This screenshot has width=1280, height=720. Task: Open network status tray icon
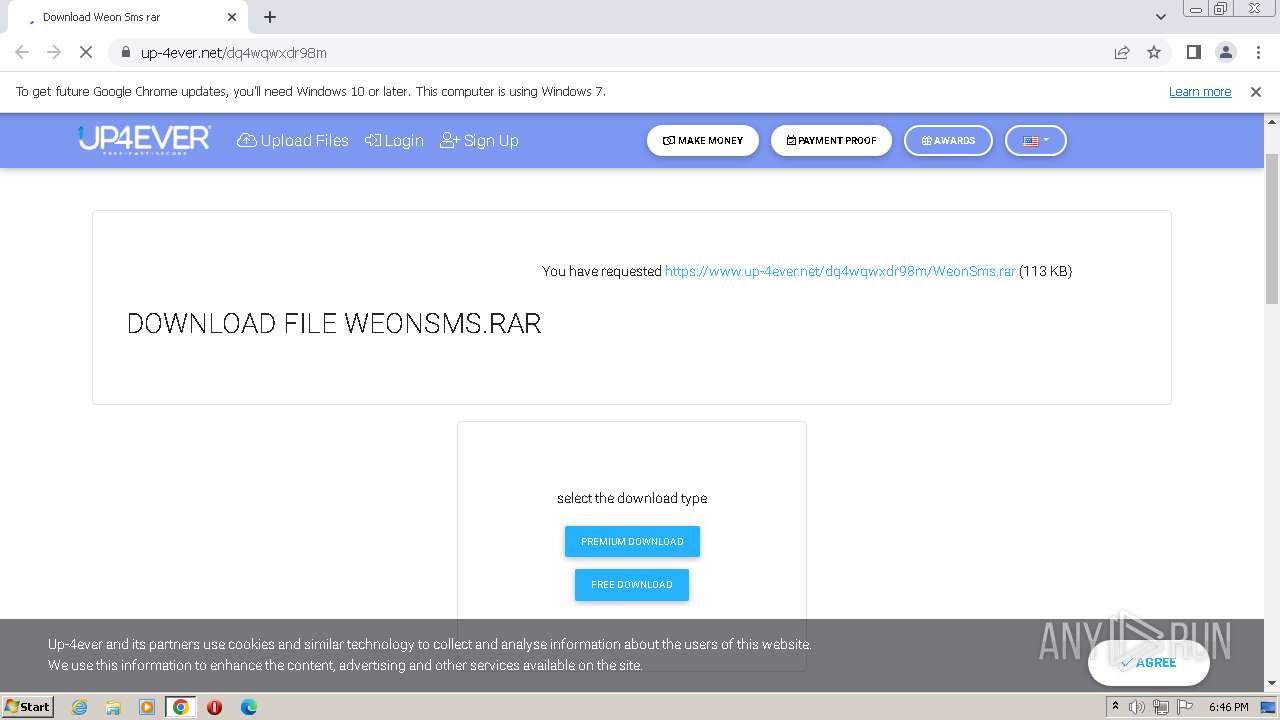(1161, 707)
